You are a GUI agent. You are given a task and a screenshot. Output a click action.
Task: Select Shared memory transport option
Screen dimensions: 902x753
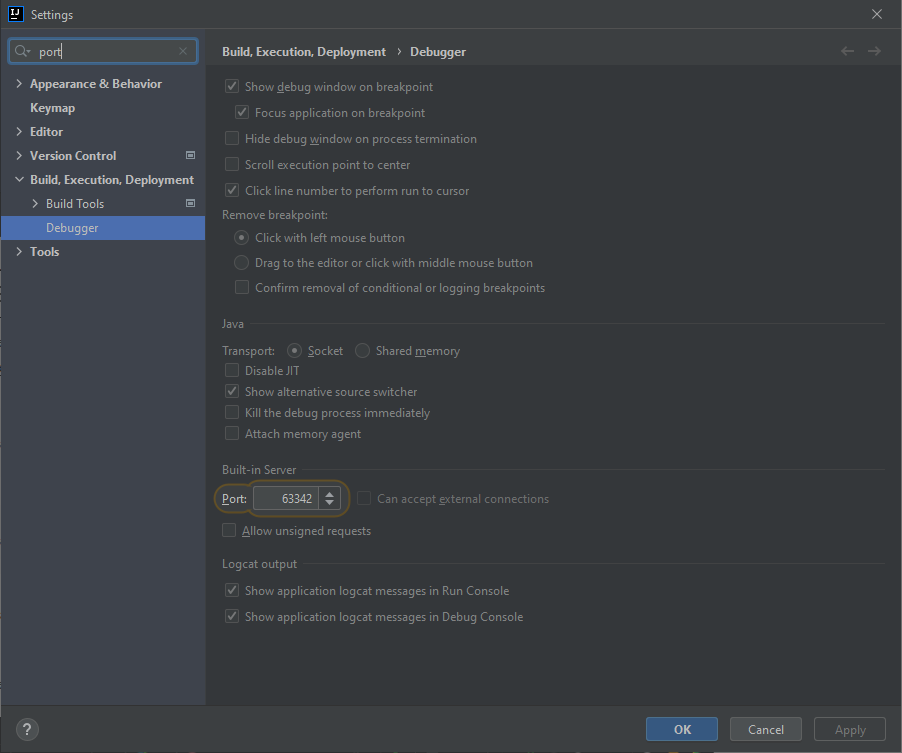[x=363, y=351]
